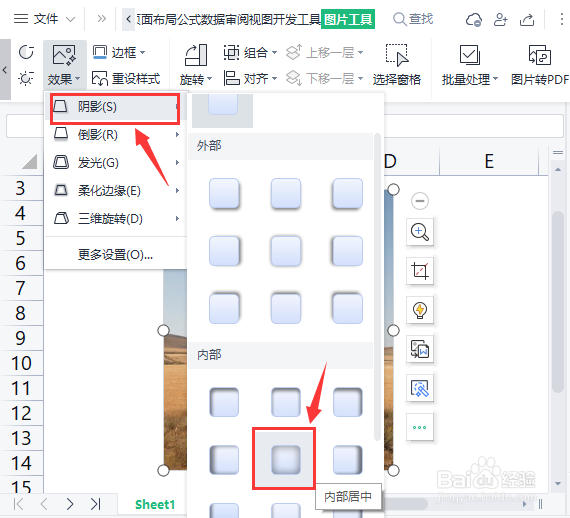
Task: Select 阴影(S) shadow menu item
Action: click(x=115, y=107)
